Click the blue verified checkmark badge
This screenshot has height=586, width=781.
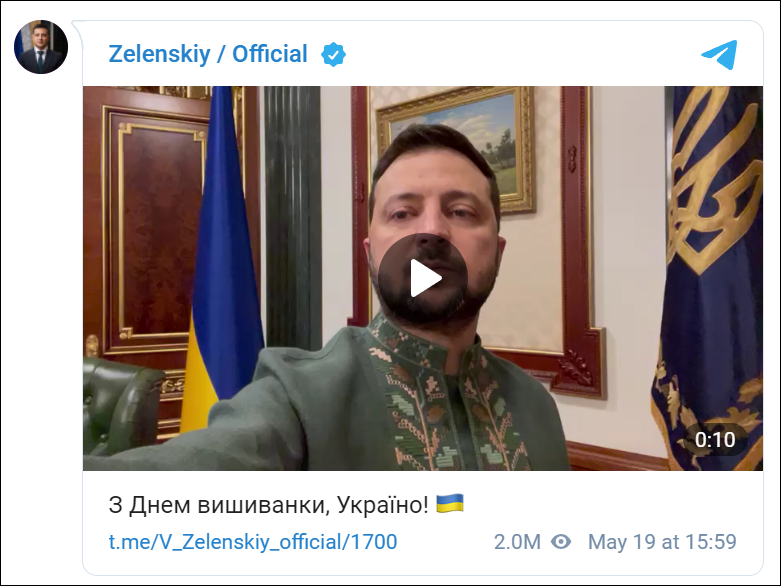pos(333,54)
